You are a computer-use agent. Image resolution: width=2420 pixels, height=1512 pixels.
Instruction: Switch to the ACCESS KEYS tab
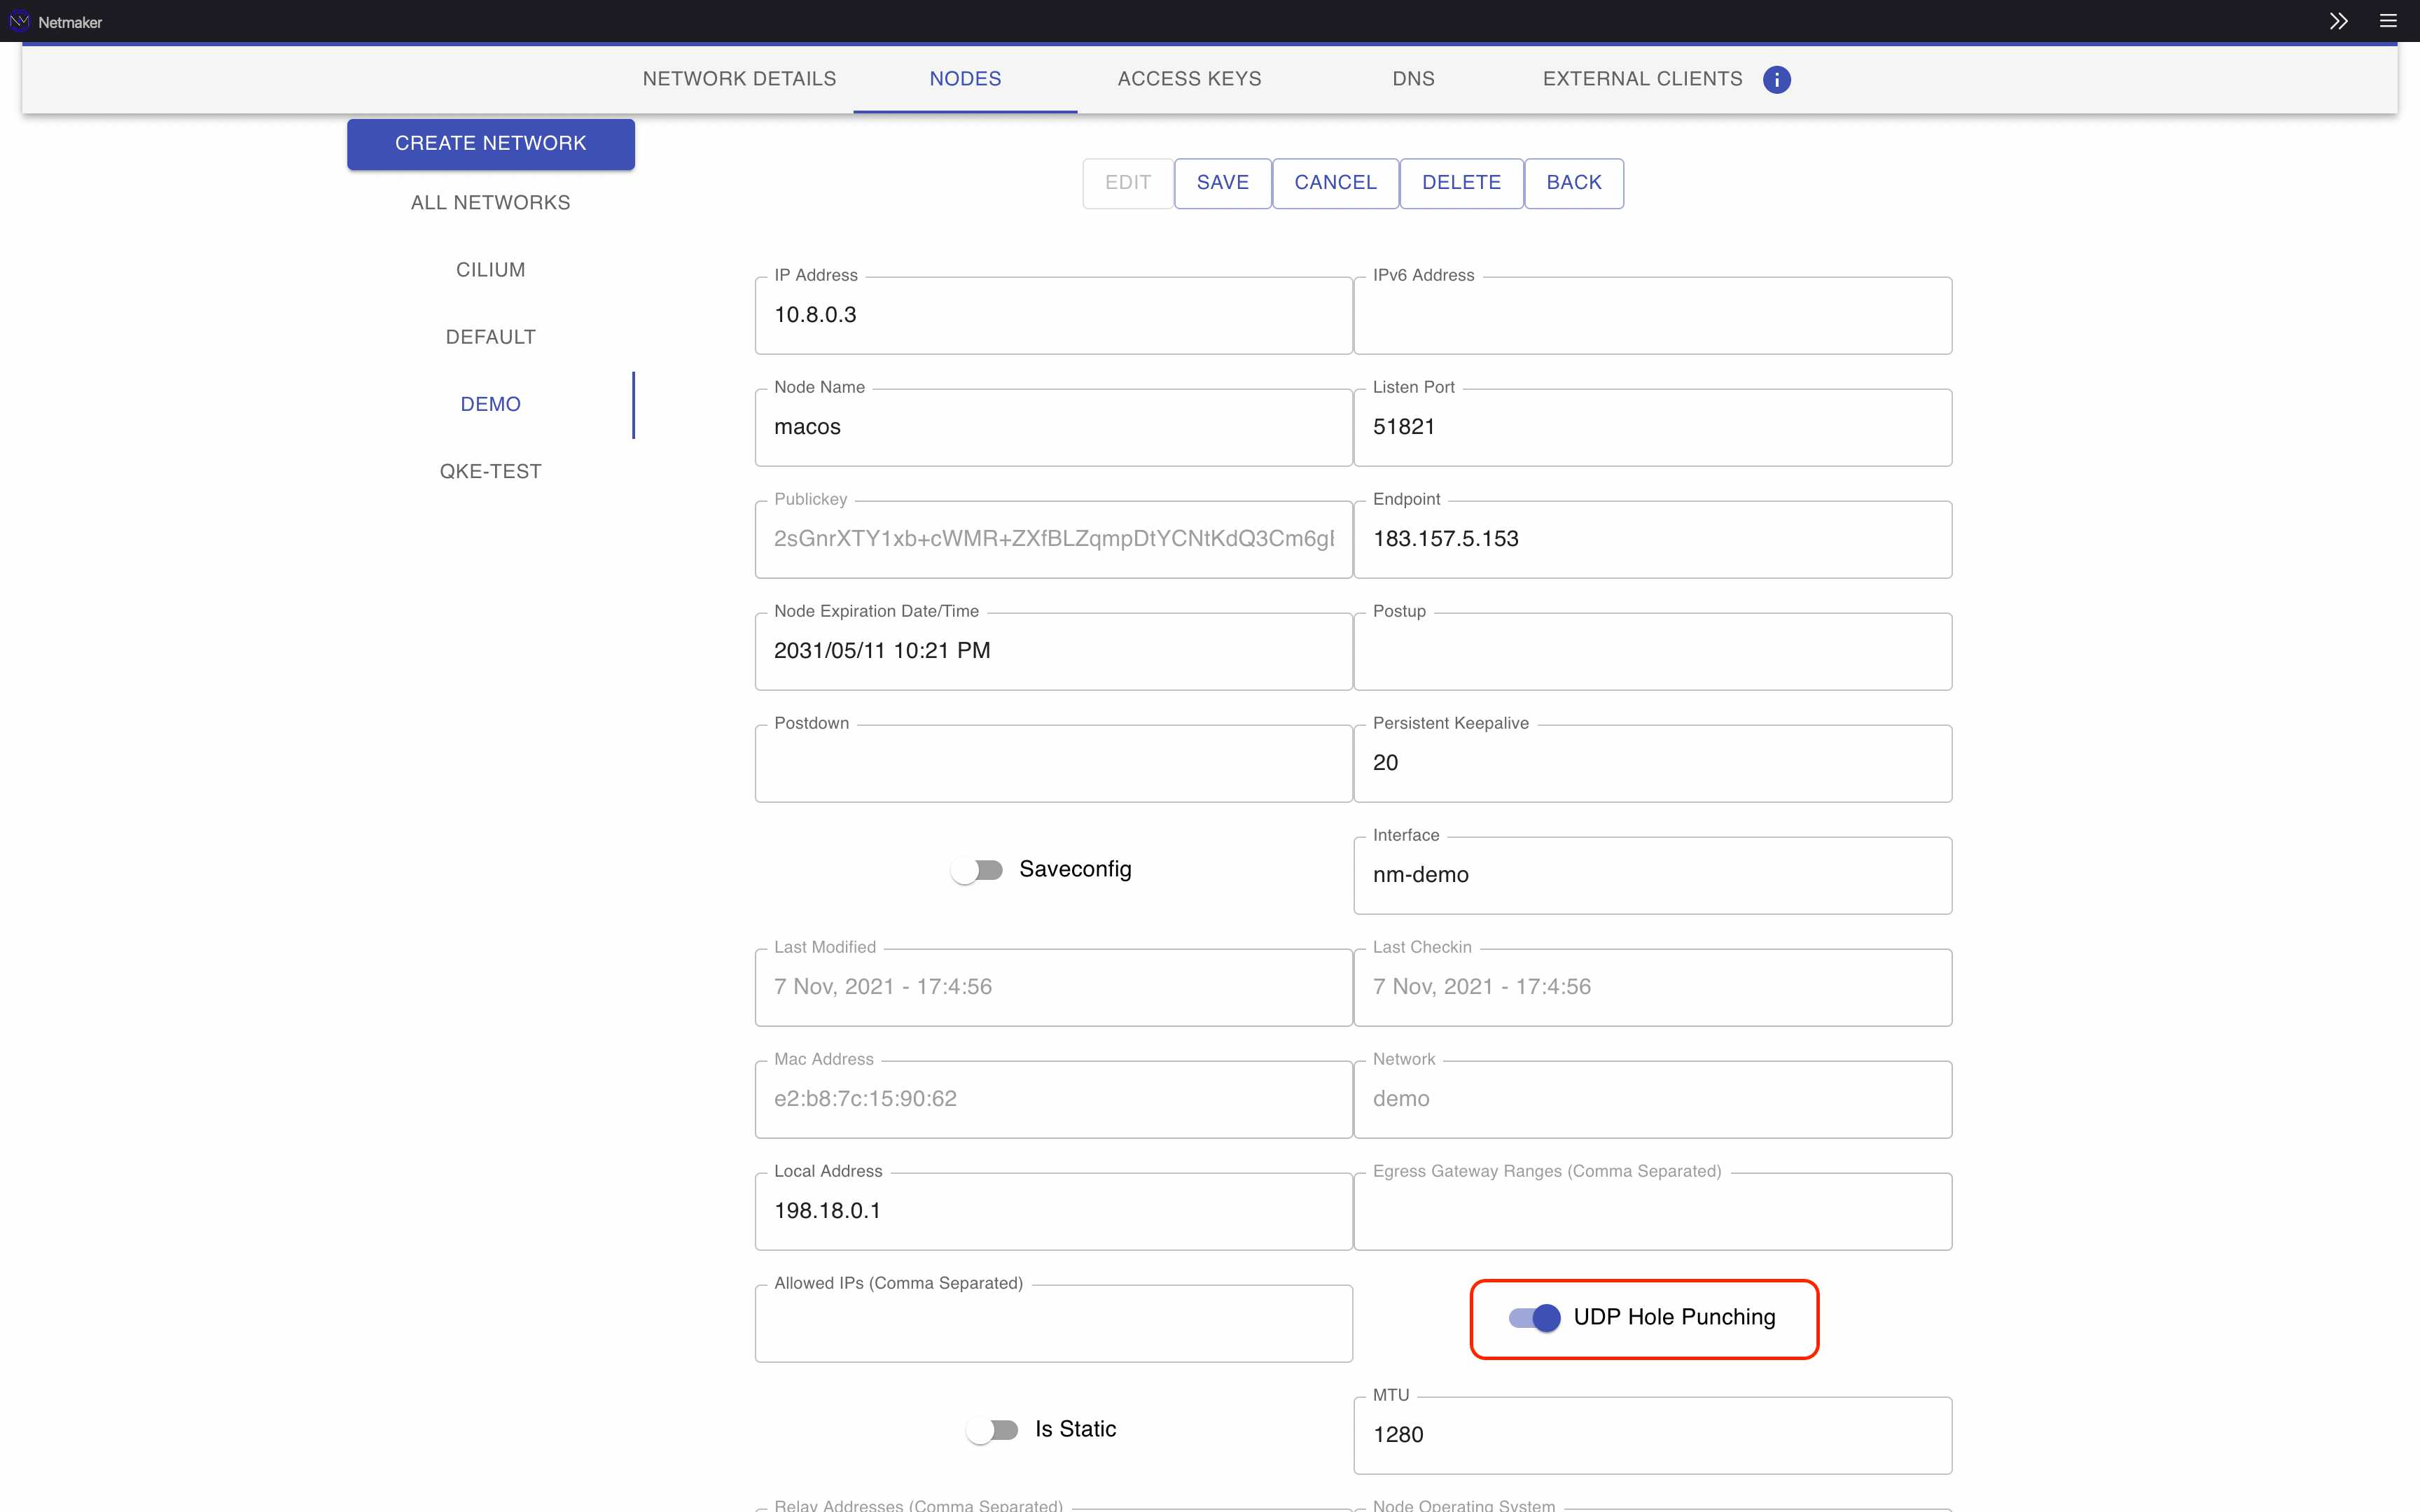(1188, 79)
